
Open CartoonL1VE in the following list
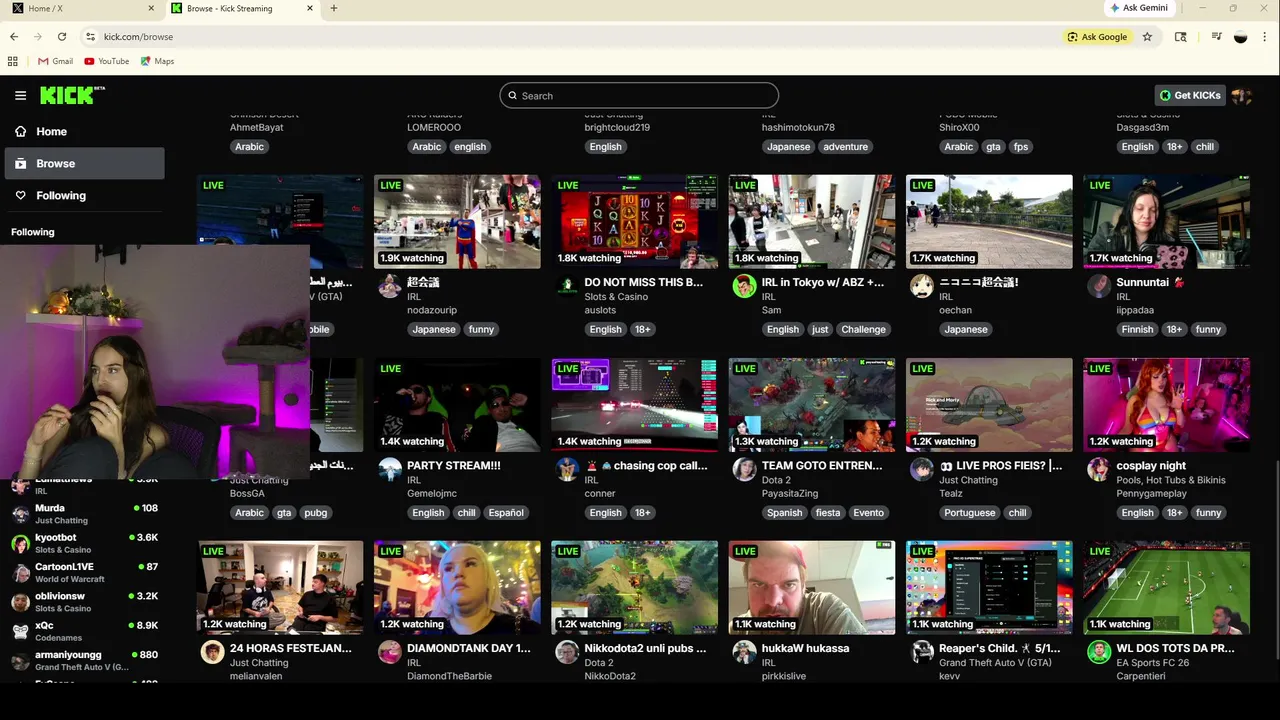pyautogui.click(x=84, y=572)
